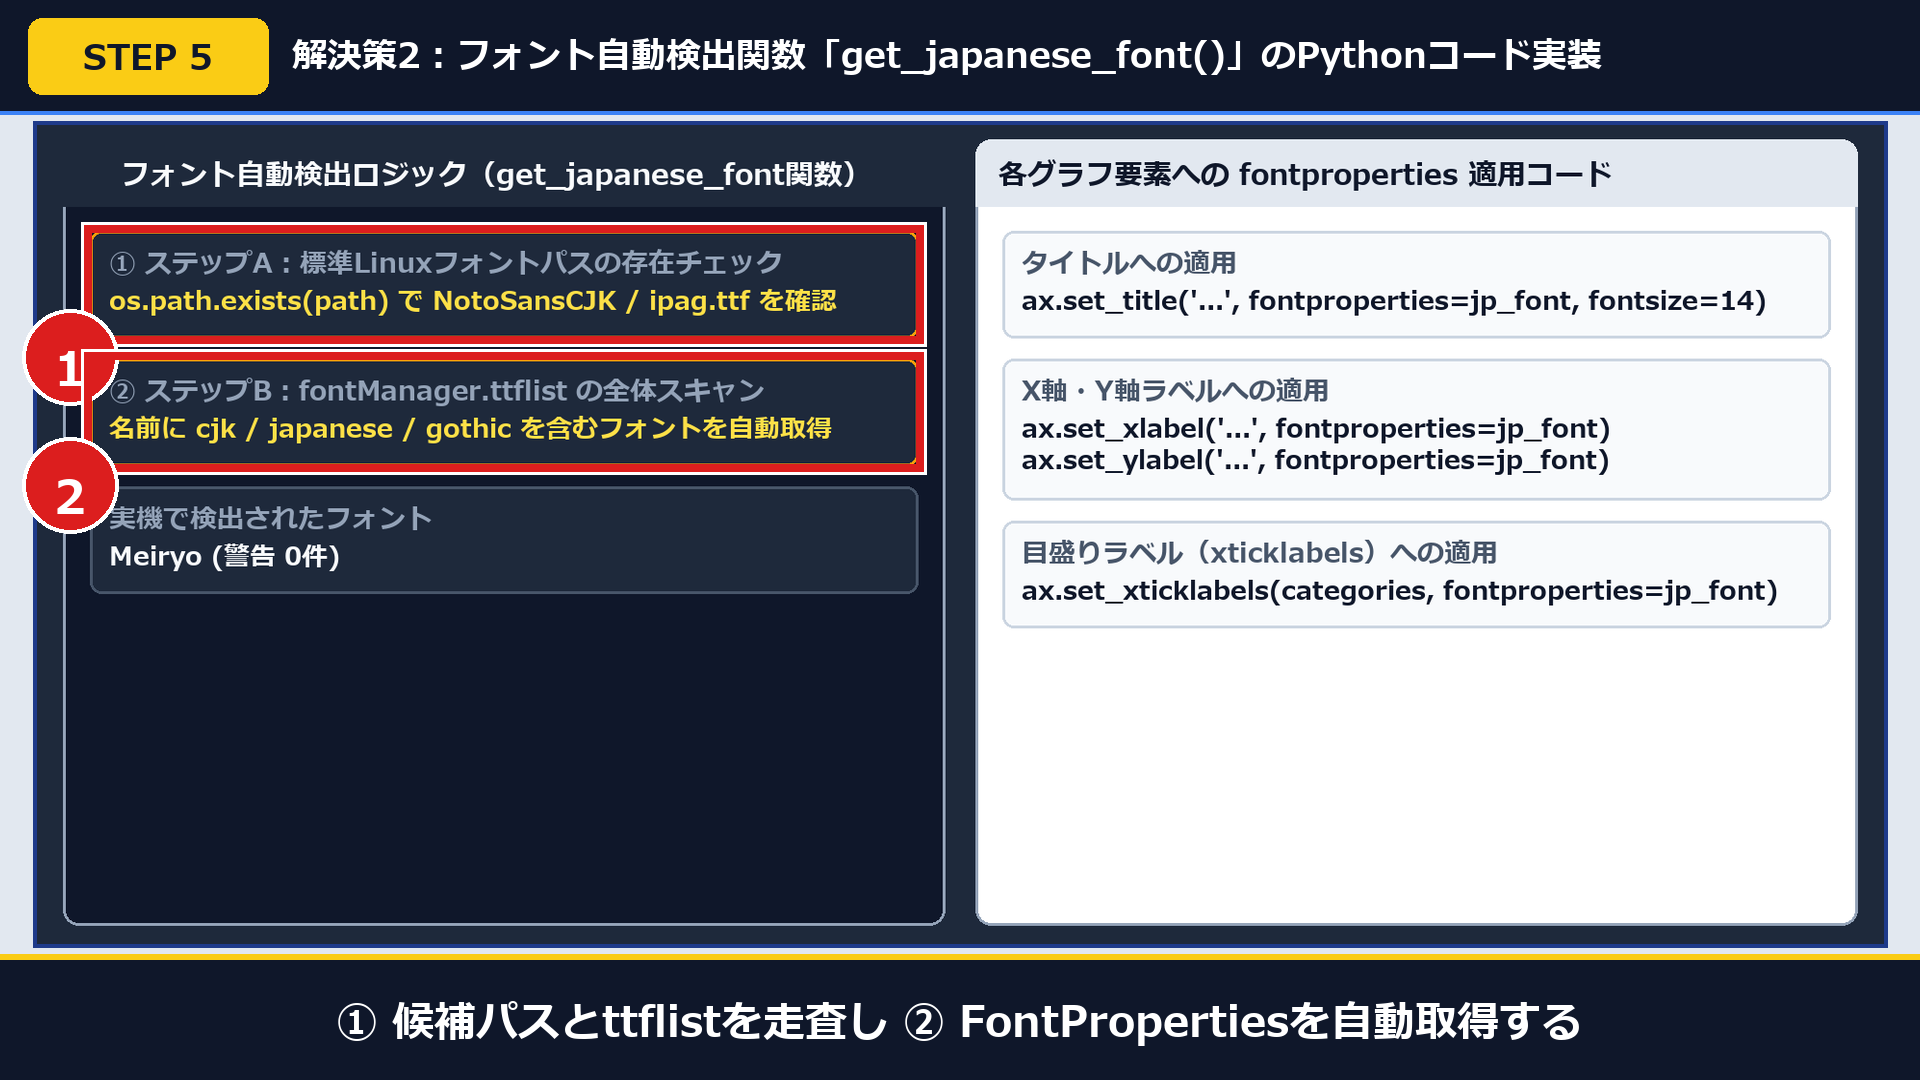Click the cjk / japanese / gothic line
The width and height of the screenshot is (1920, 1080).
tap(470, 429)
